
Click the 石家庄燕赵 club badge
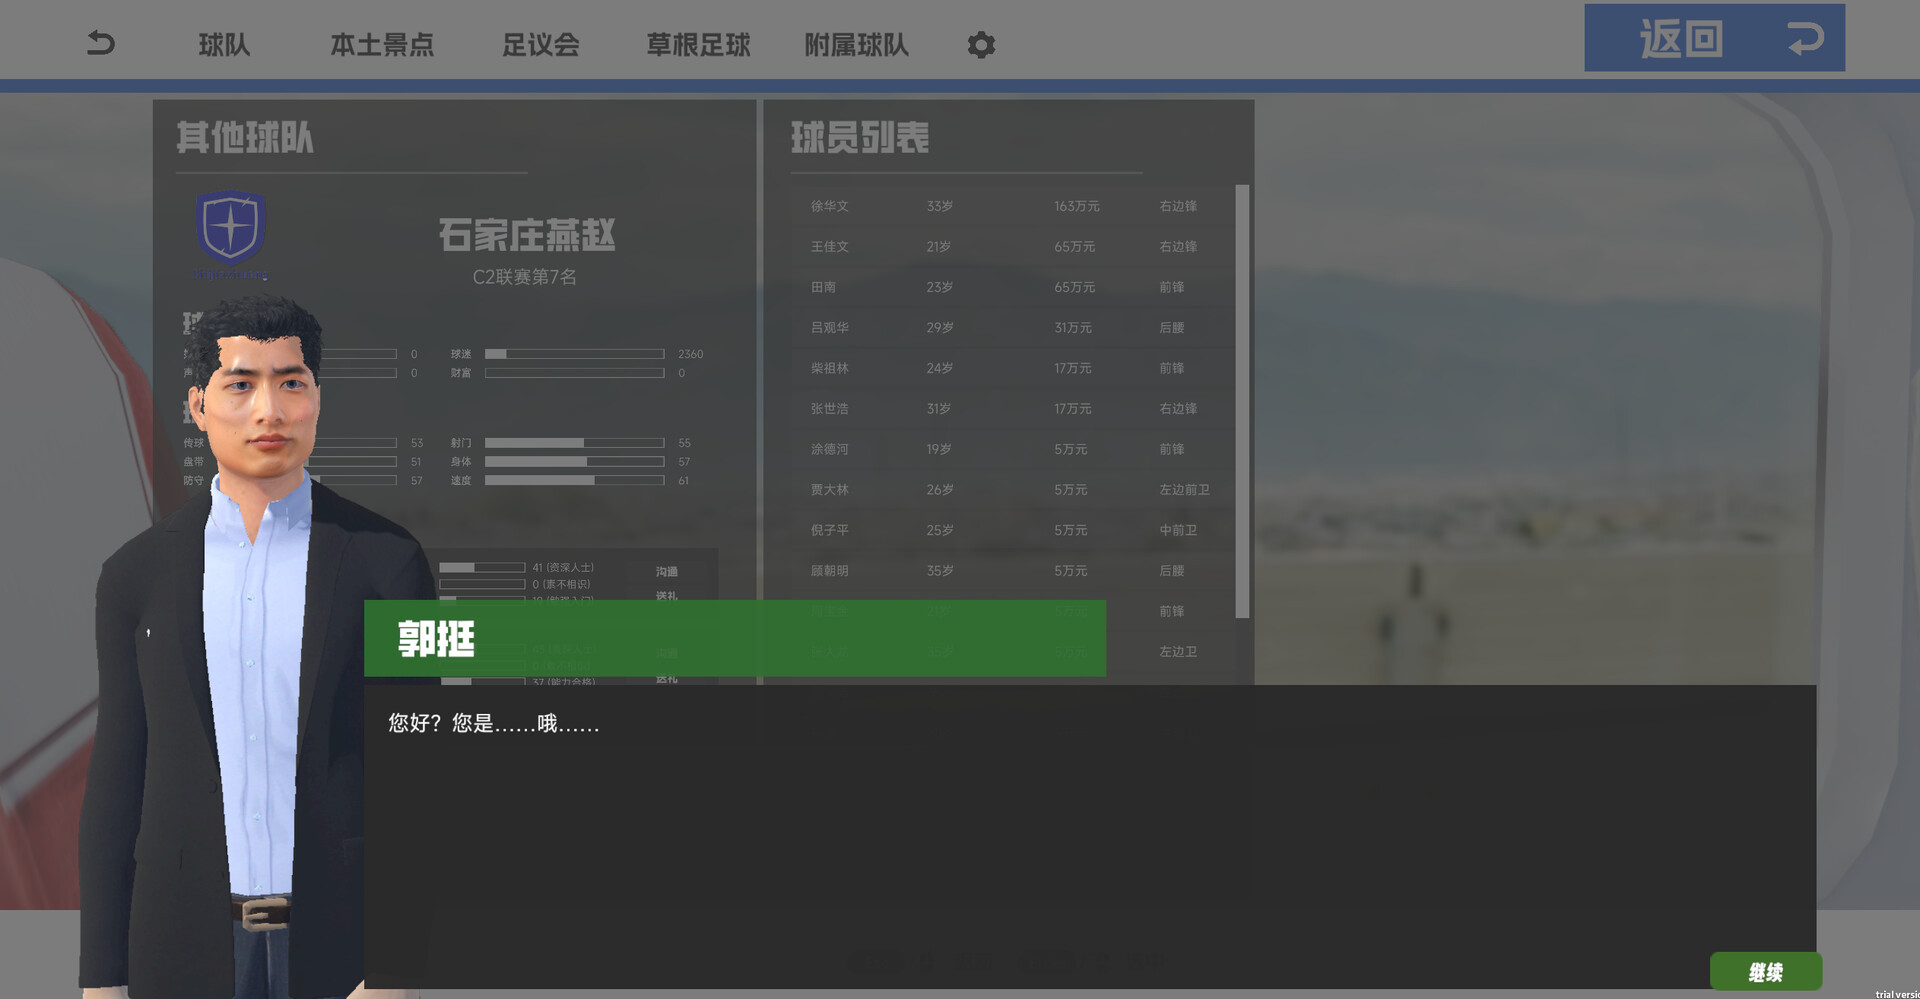pos(229,228)
